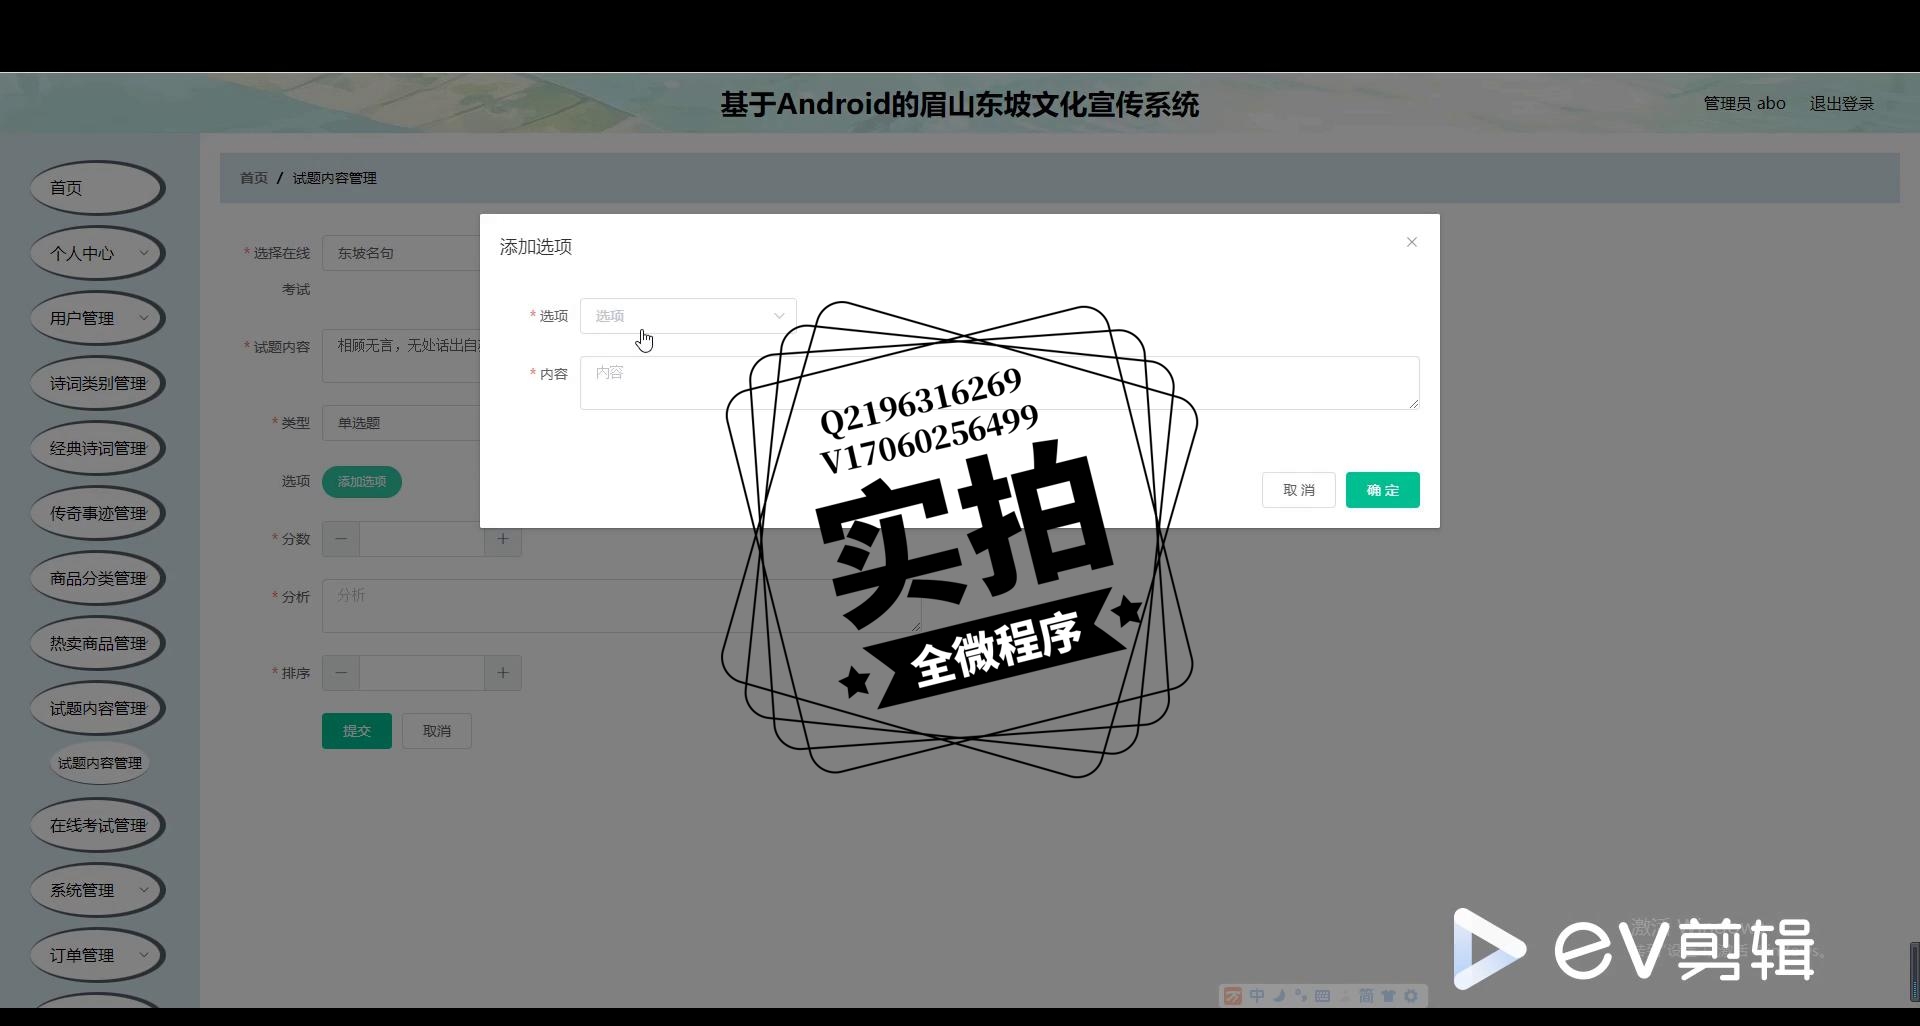
Task: Decrease 排序 with the minus button
Action: [341, 673]
